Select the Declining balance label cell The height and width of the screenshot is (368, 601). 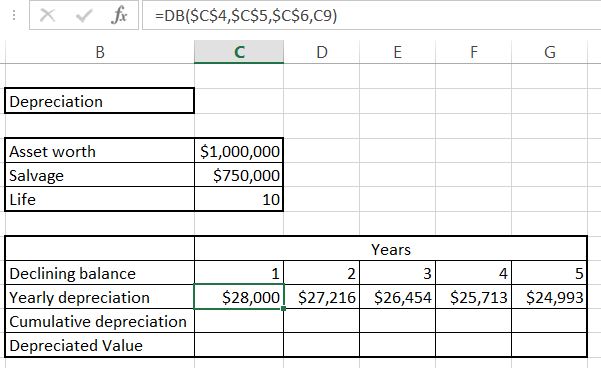pos(100,273)
